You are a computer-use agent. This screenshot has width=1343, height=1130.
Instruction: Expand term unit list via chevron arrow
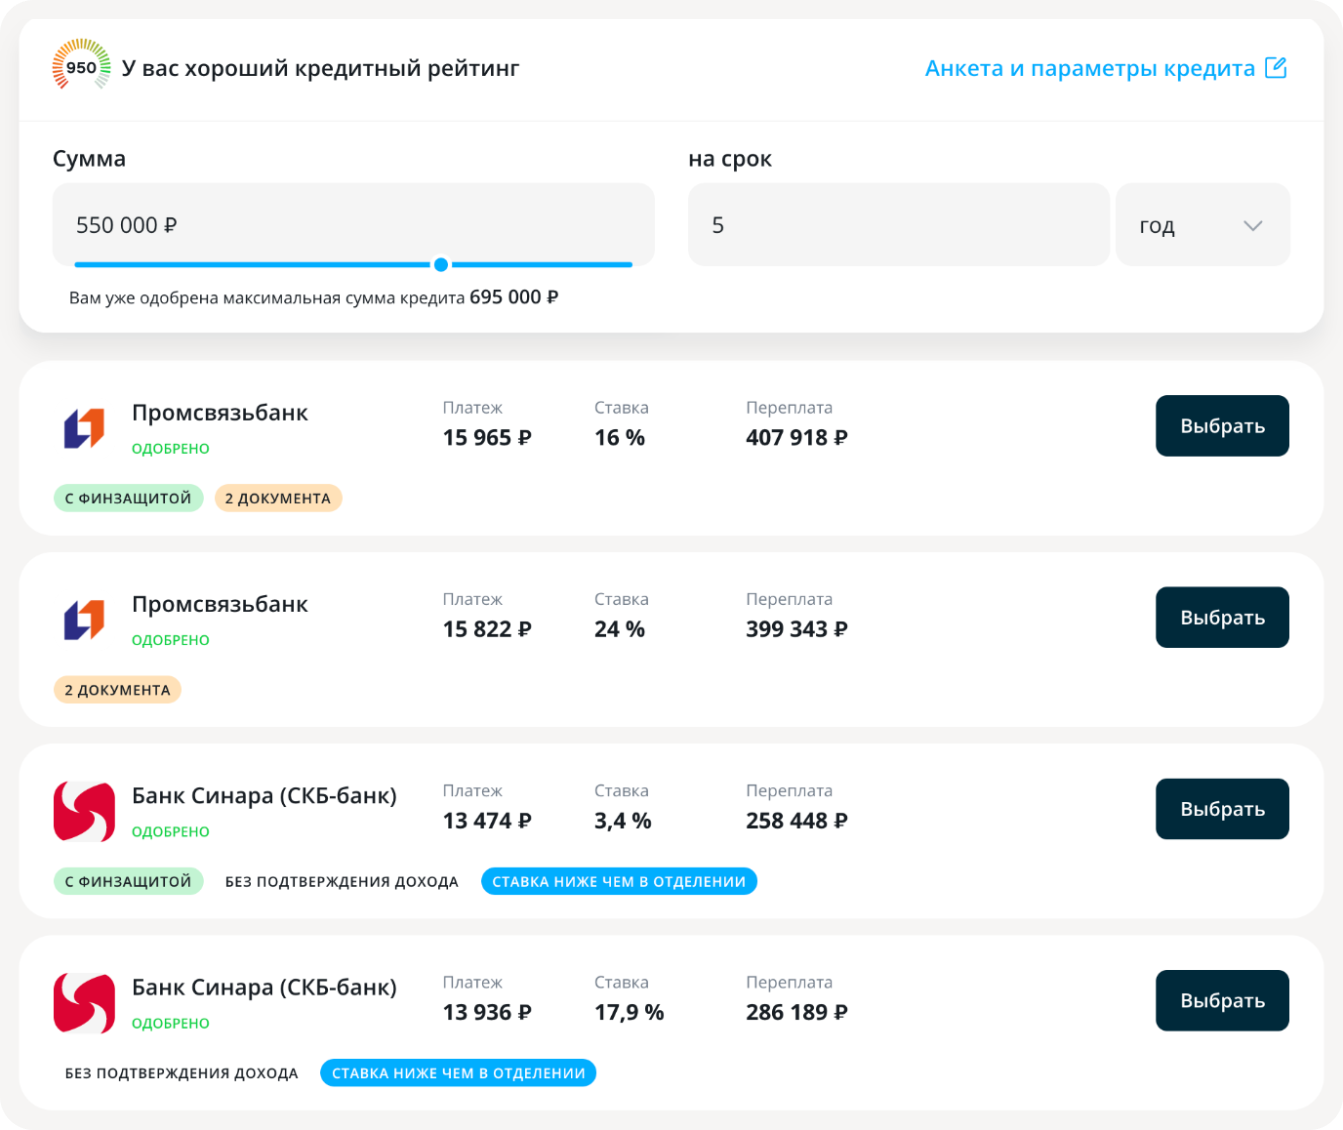[1252, 226]
